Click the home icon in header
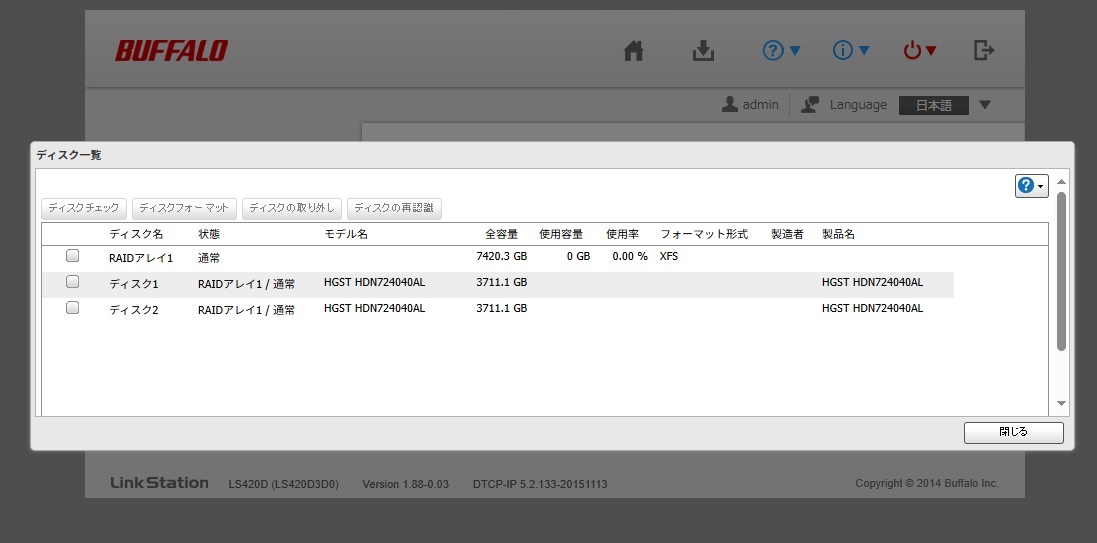Screen dimensions: 1097x543 (x=633, y=50)
